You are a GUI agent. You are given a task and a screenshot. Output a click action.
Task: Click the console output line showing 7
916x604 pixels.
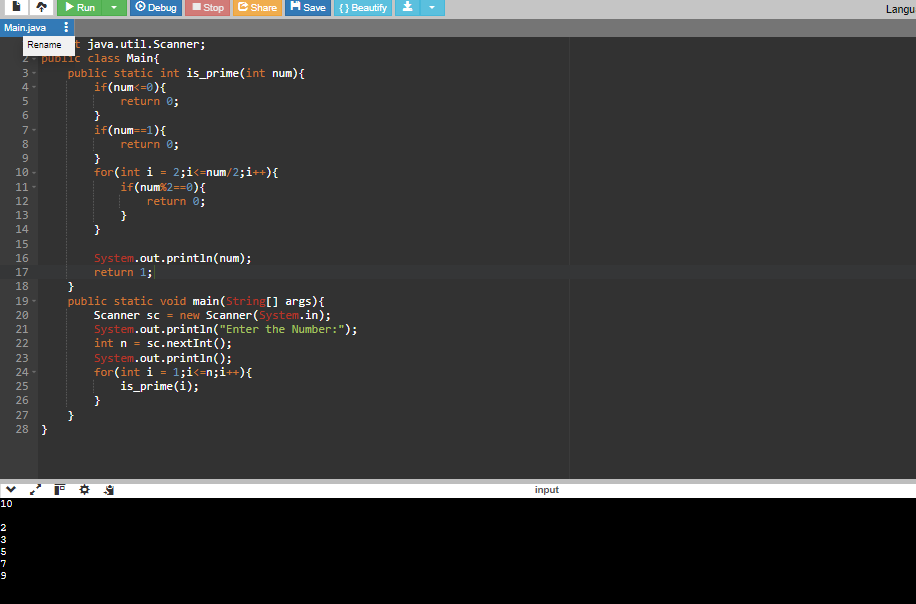pos(4,564)
